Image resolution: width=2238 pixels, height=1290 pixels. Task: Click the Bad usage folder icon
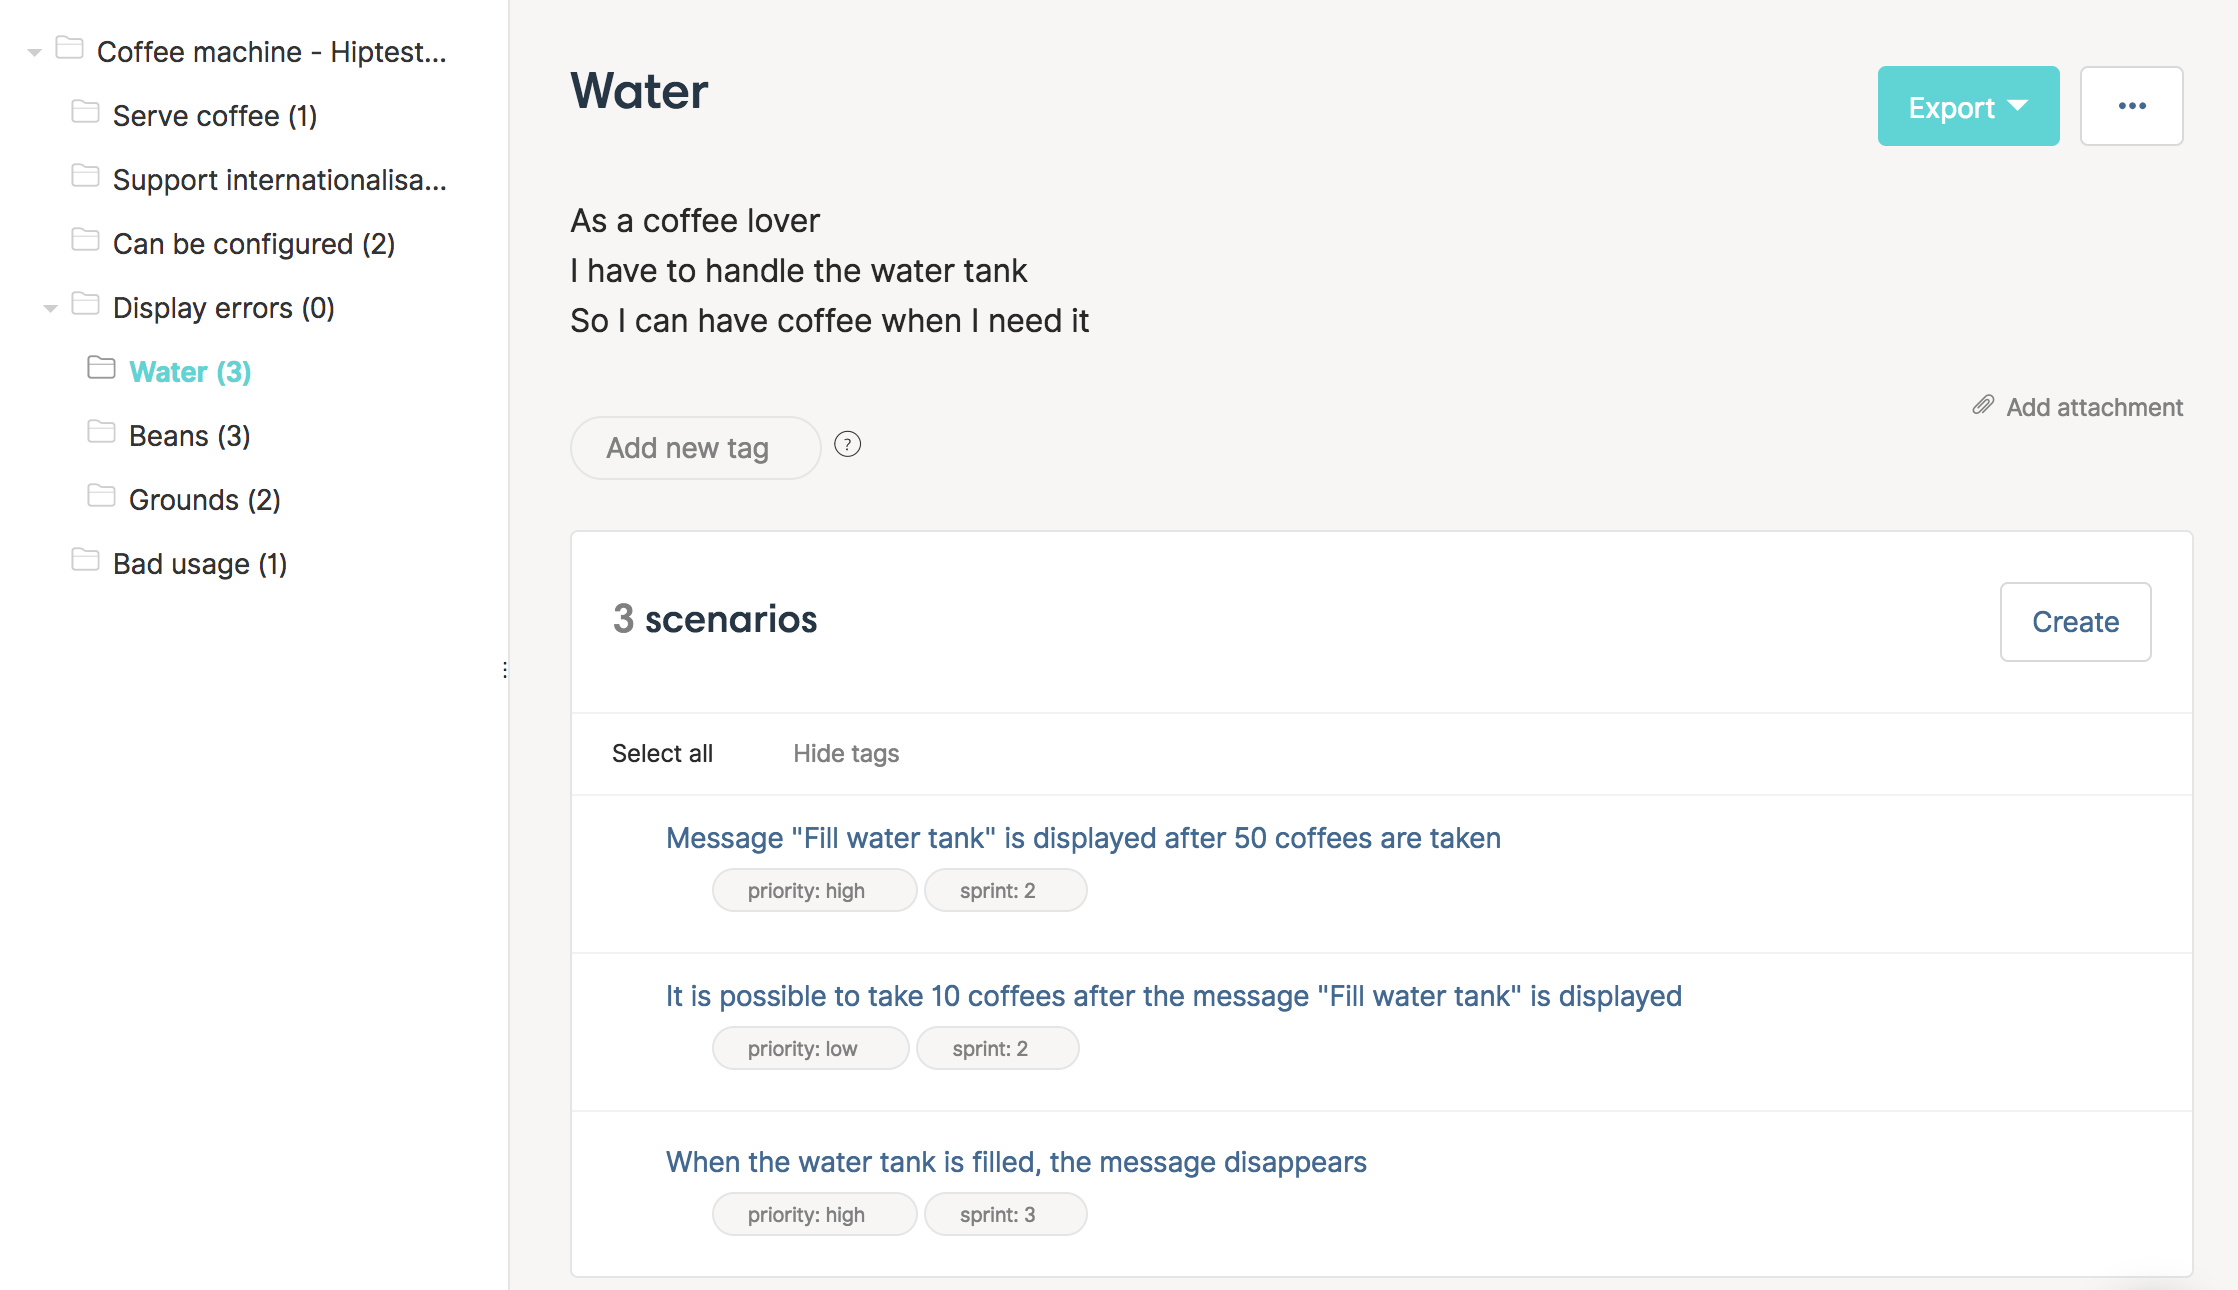(x=85, y=560)
